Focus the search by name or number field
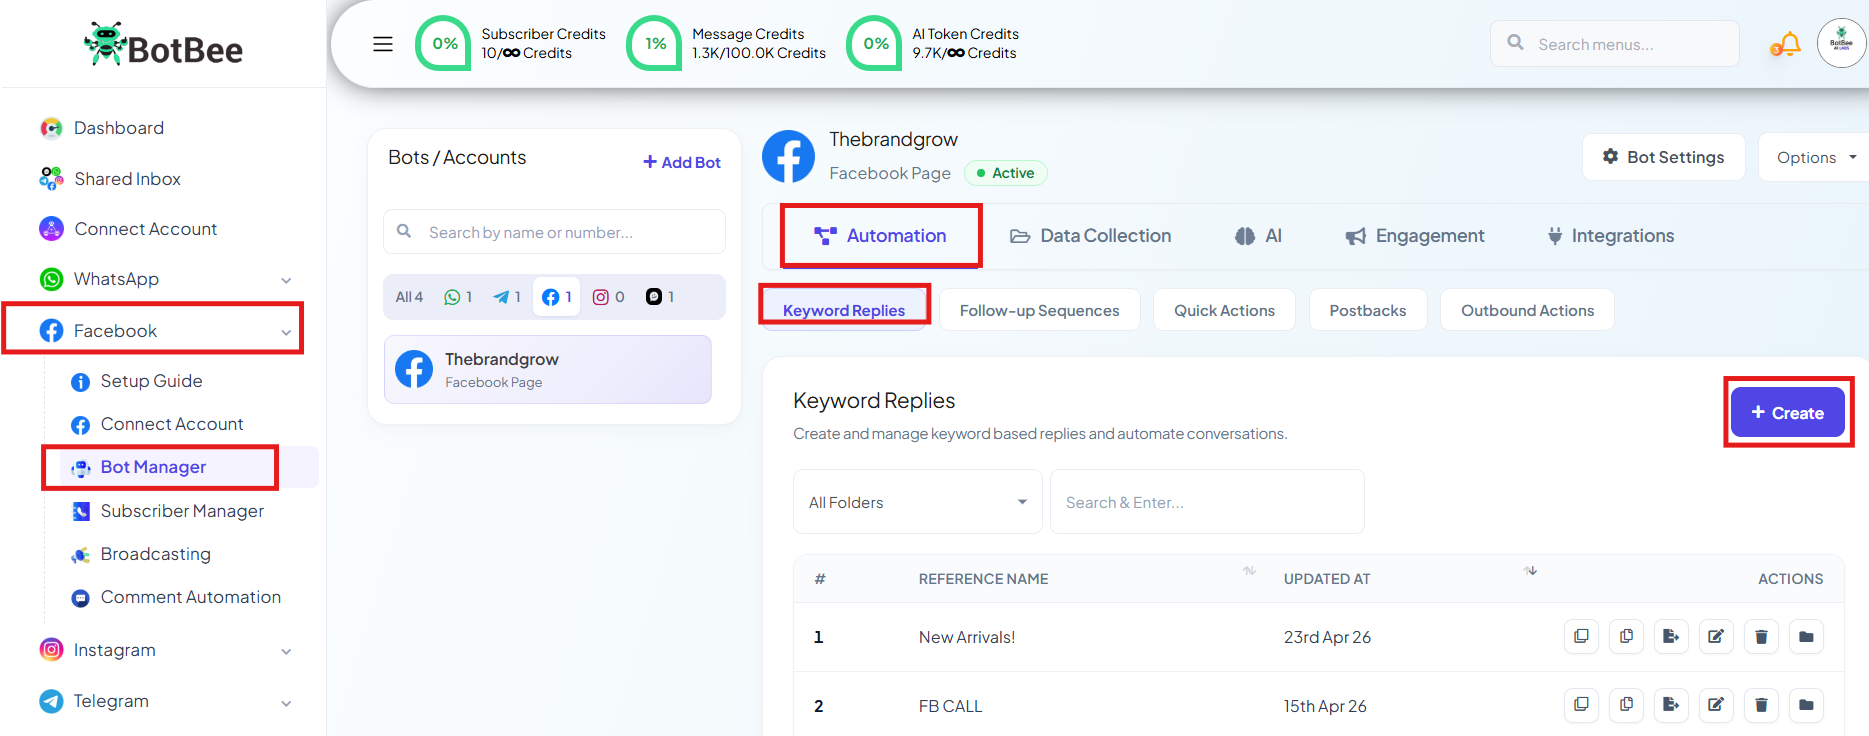The width and height of the screenshot is (1869, 736). tap(555, 232)
